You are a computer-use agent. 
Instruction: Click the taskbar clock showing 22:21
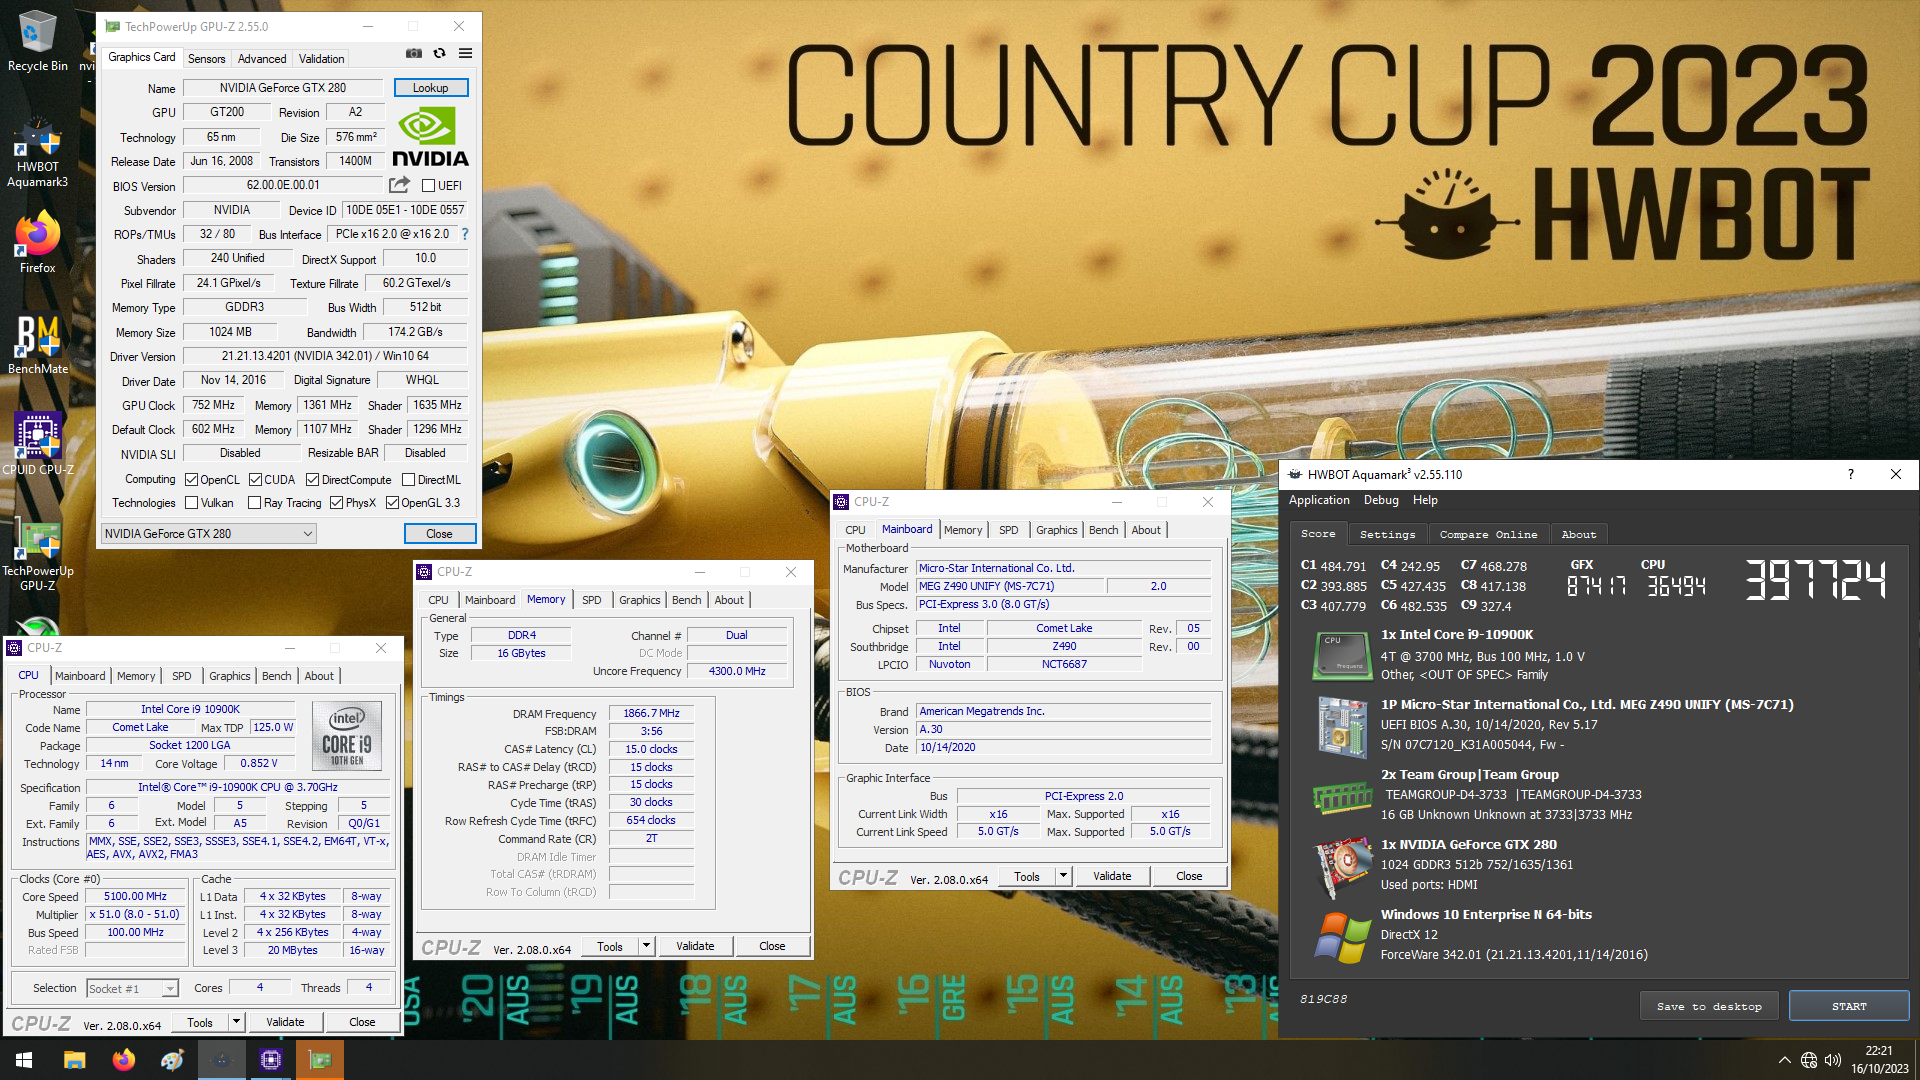[x=1879, y=1060]
